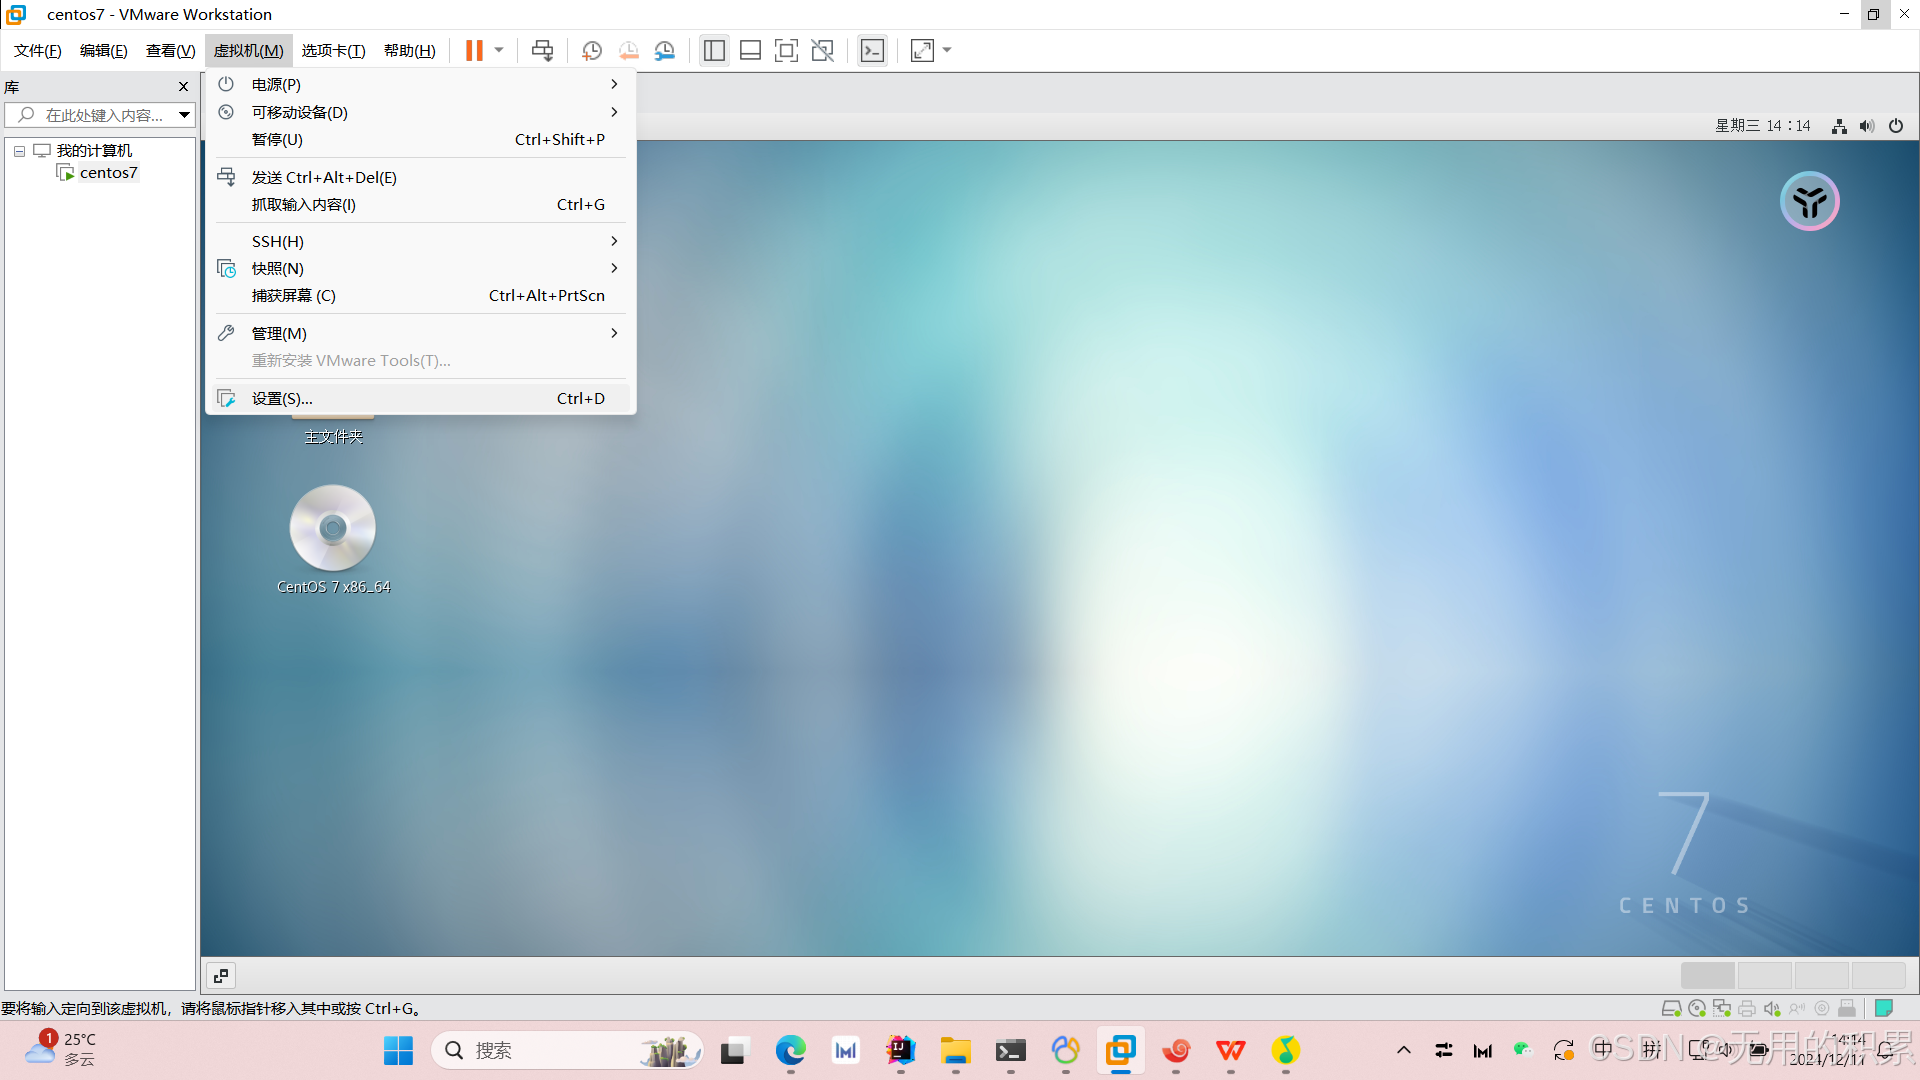Image resolution: width=1920 pixels, height=1080 pixels.
Task: Take a snapshot with the clock-plus icon
Action: tap(592, 51)
